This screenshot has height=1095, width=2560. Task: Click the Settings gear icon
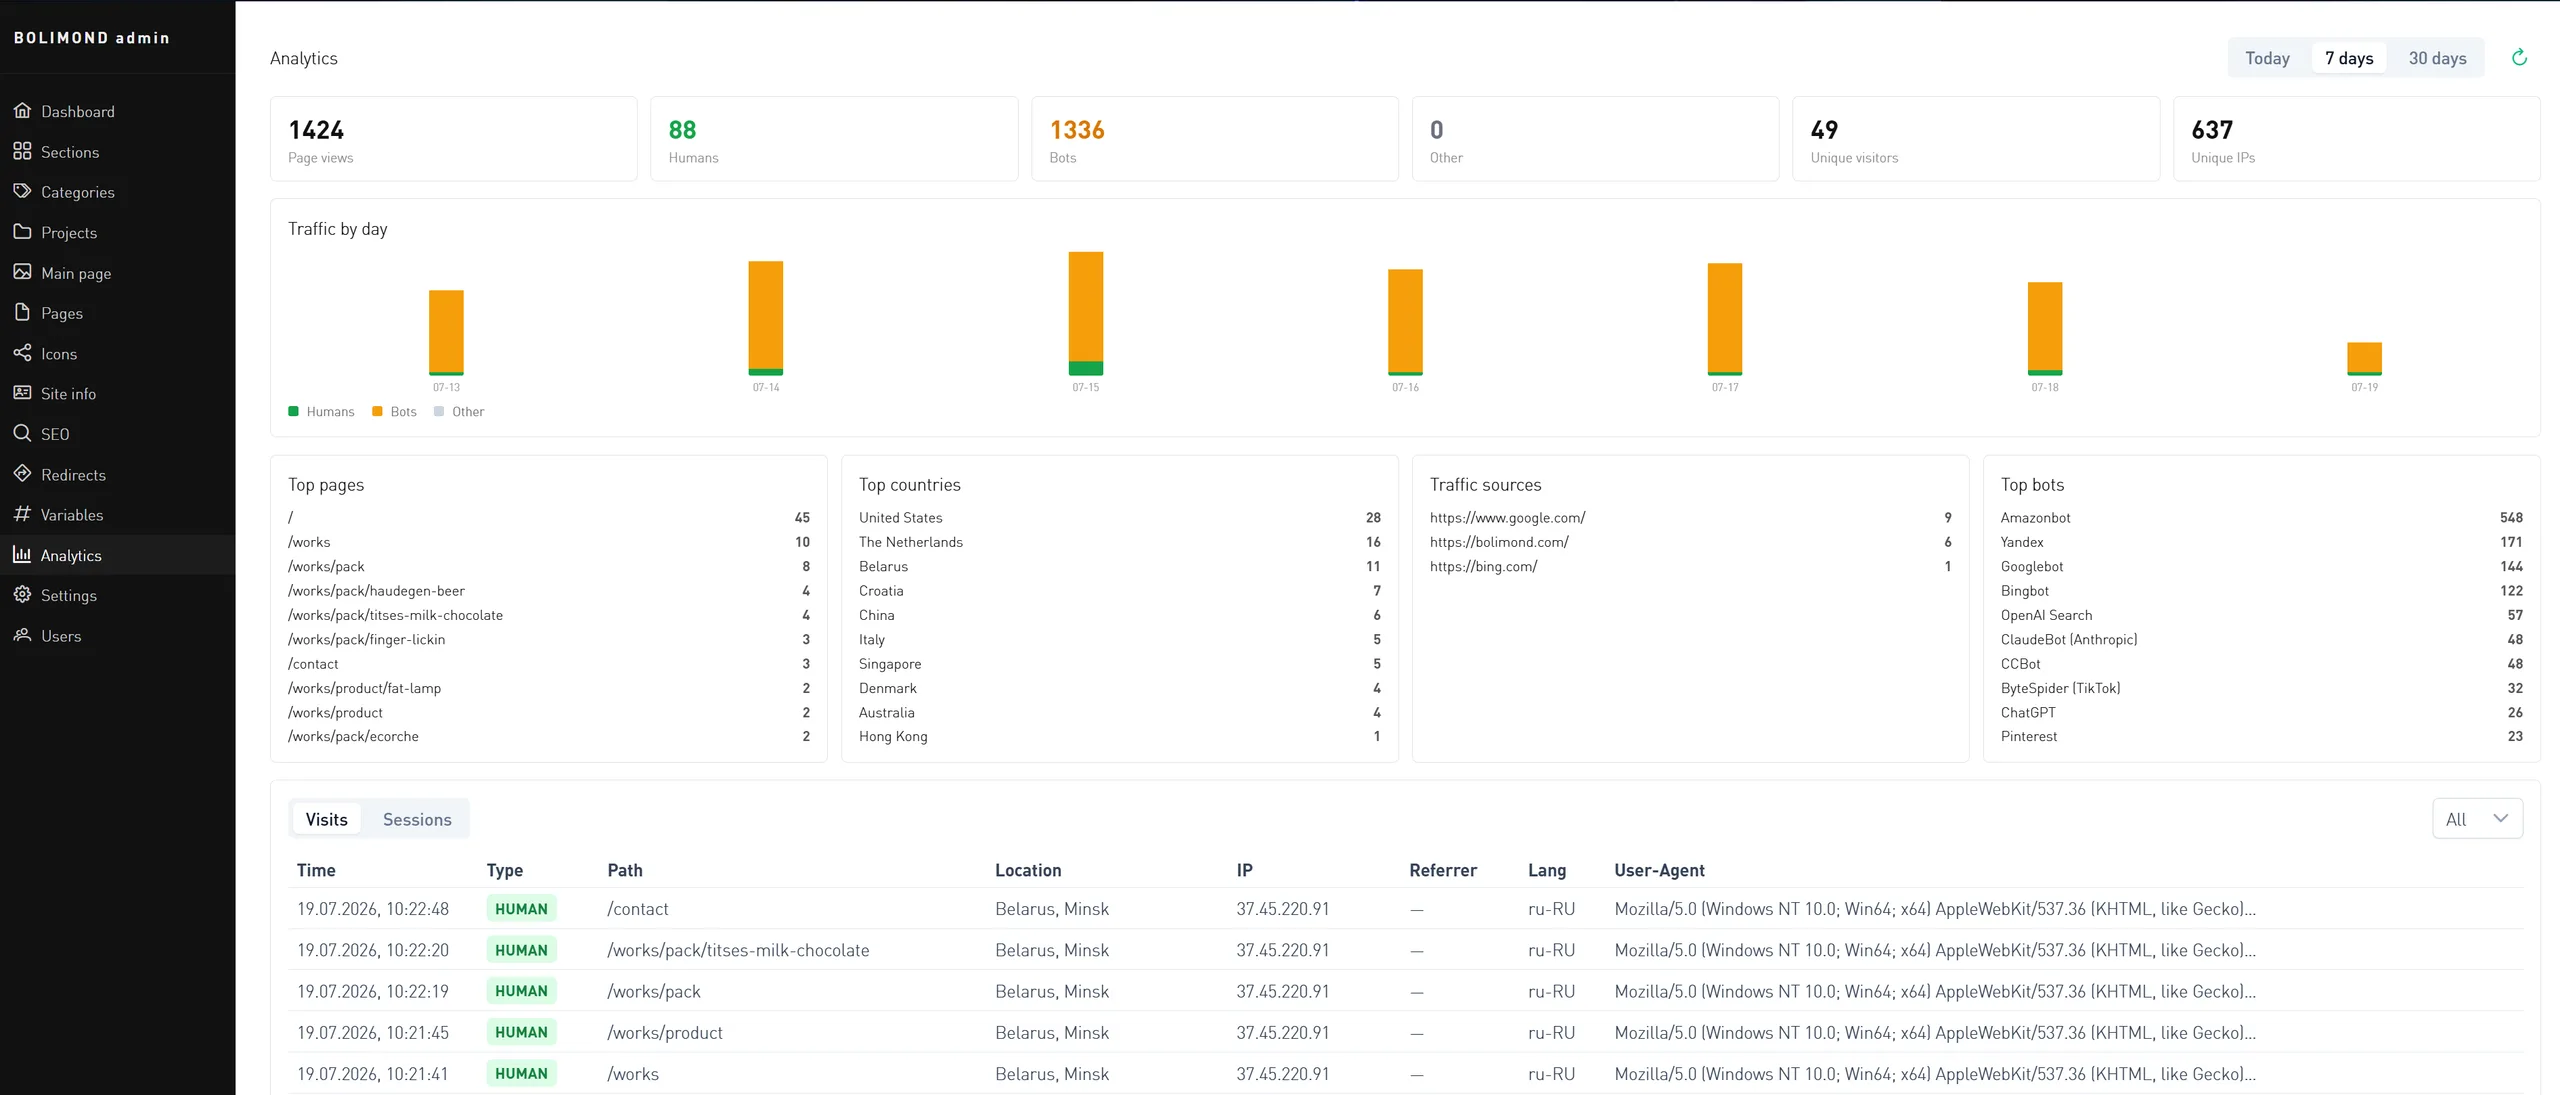(22, 595)
